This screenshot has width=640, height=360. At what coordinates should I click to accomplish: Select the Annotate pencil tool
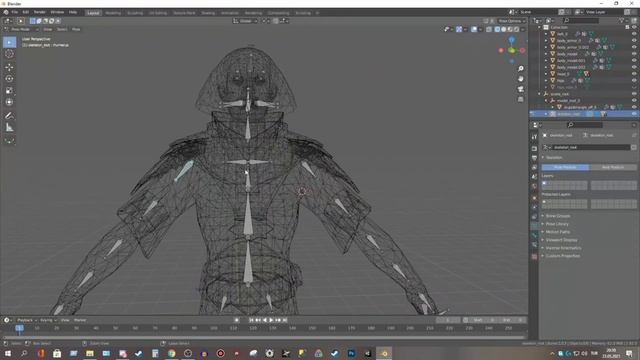[x=9, y=116]
